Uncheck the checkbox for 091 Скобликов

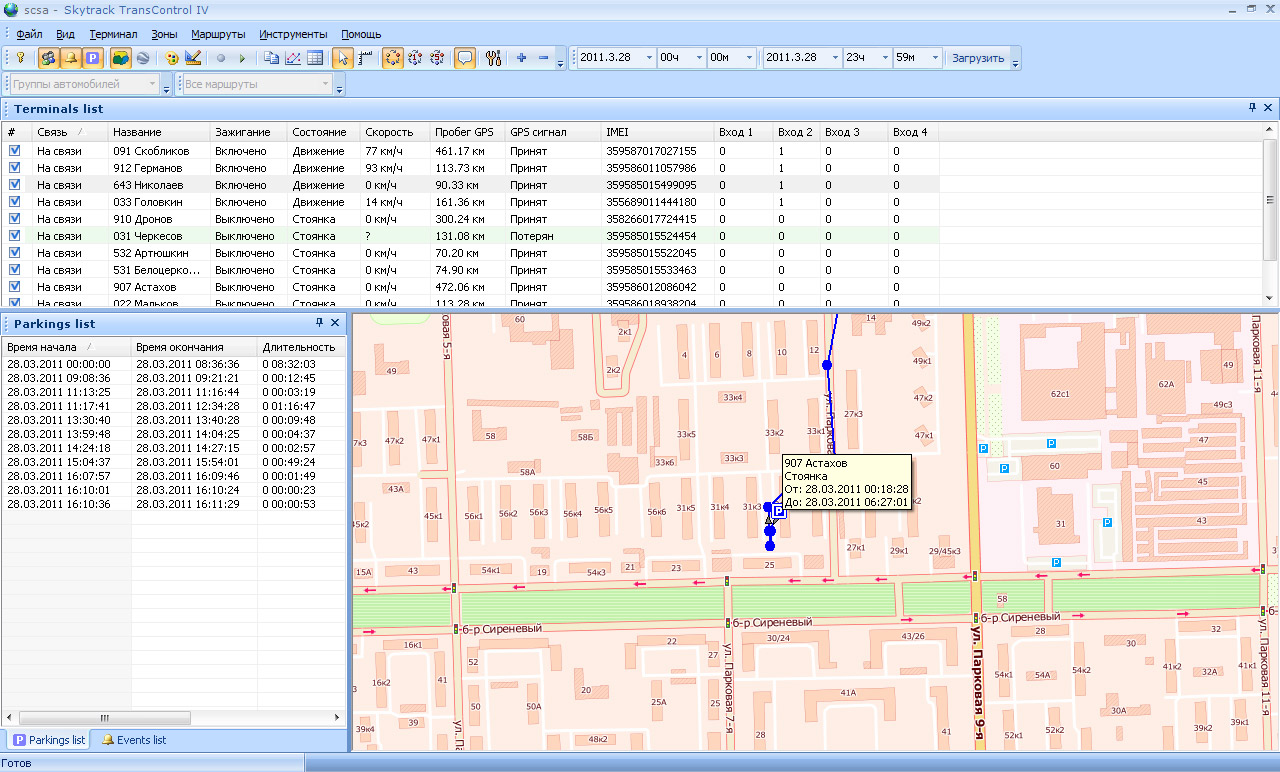[14, 151]
